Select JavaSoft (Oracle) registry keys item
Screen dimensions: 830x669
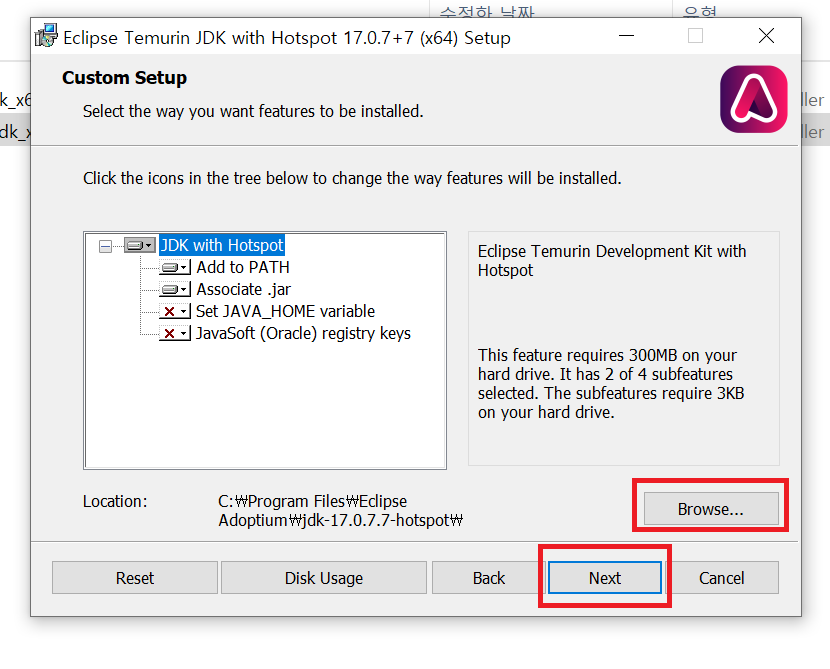tap(303, 333)
